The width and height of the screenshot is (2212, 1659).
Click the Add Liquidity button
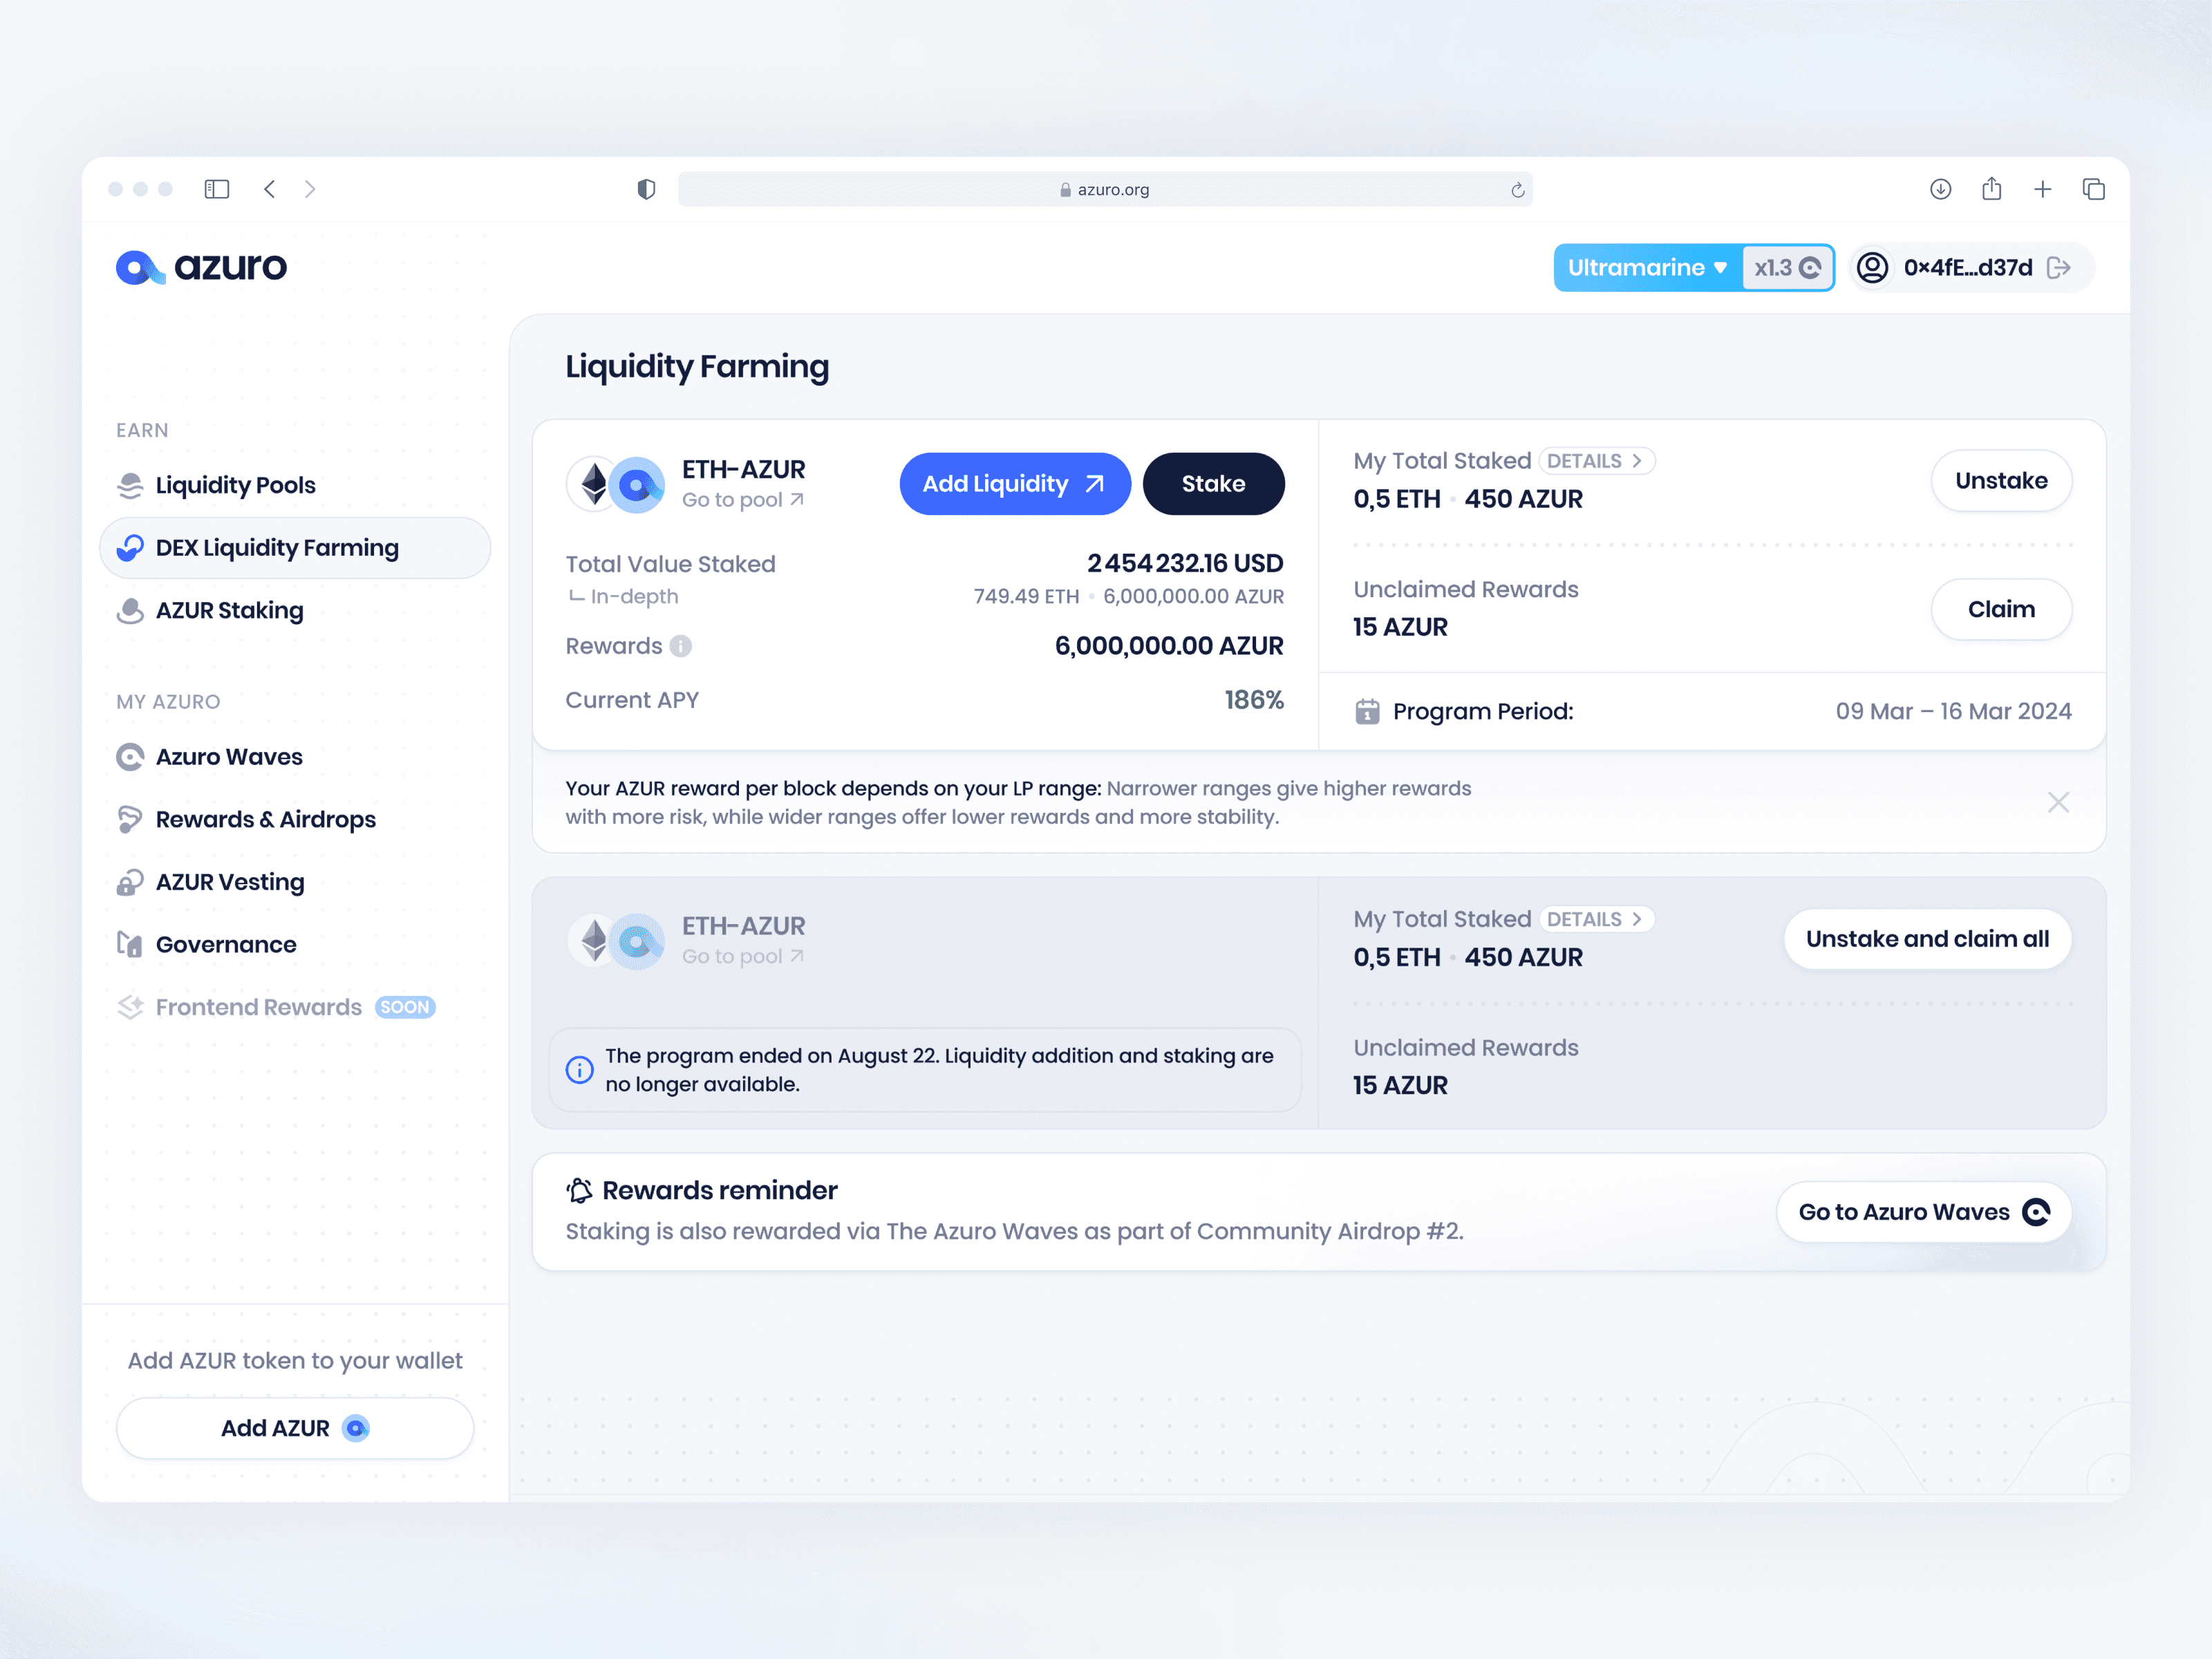[1013, 484]
